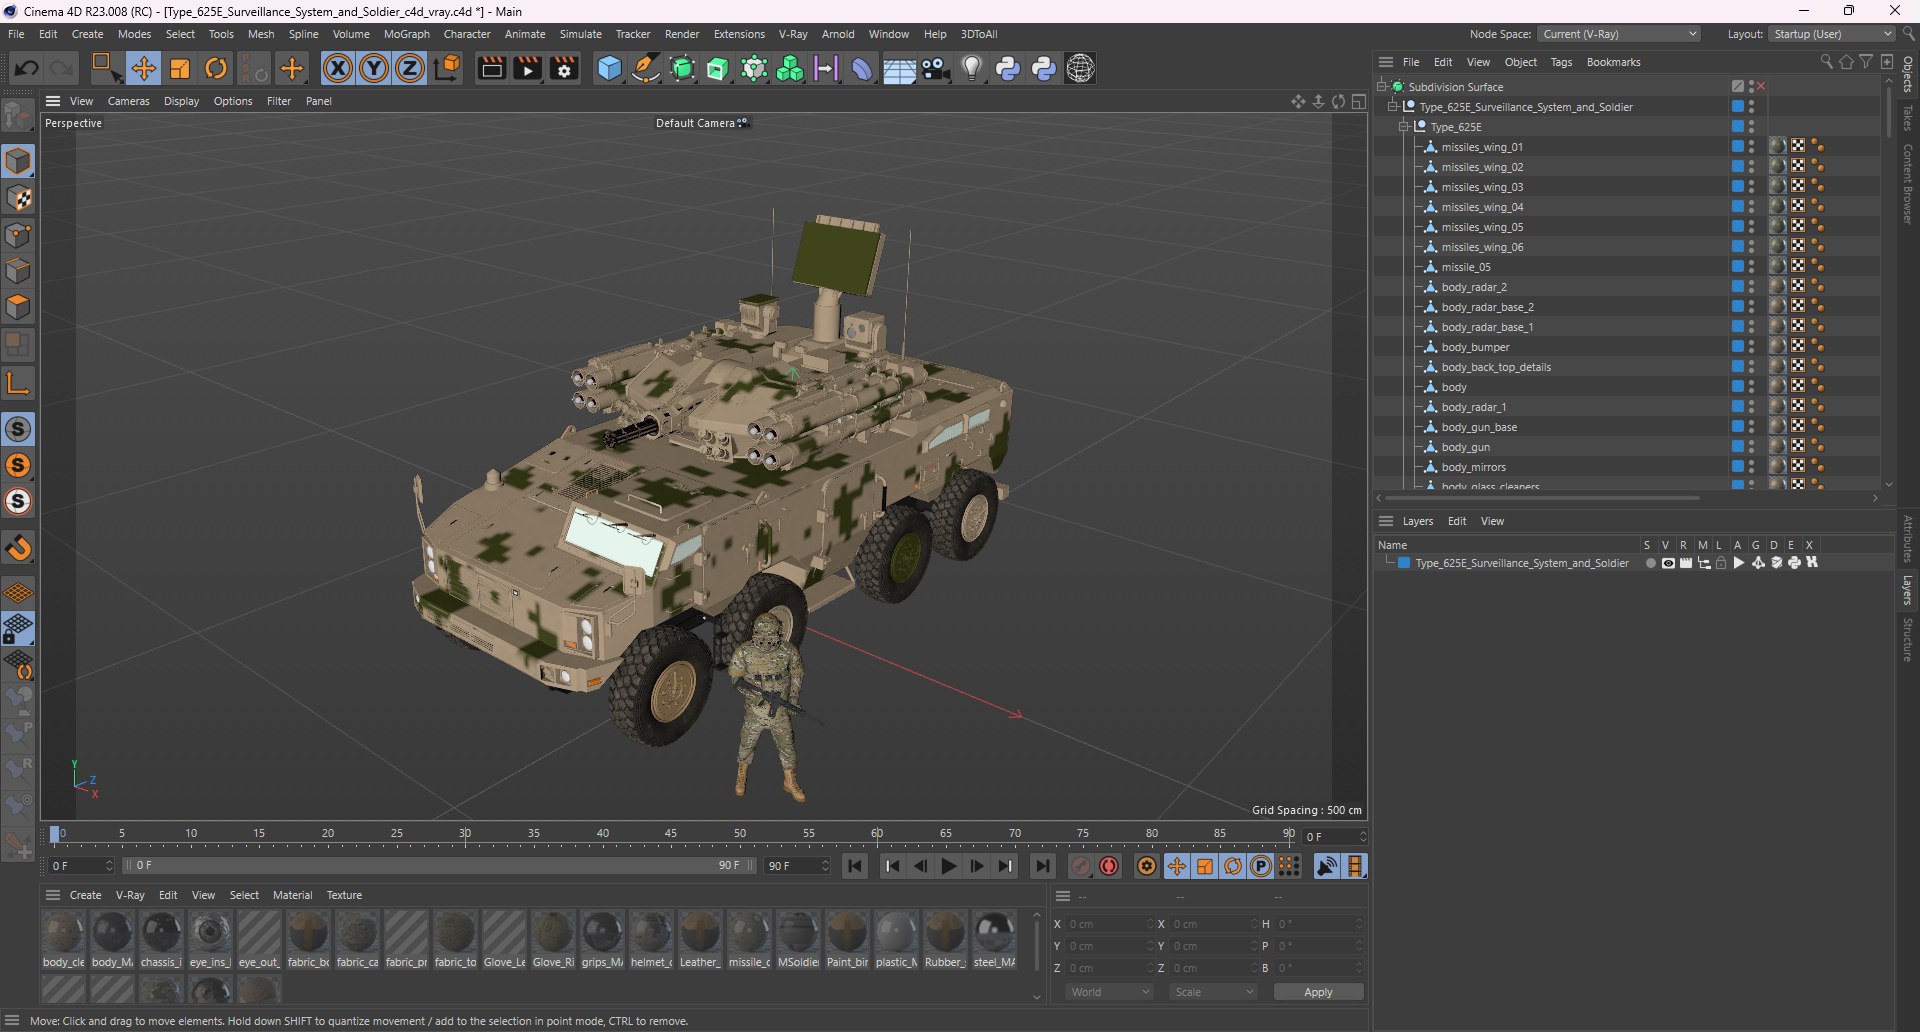Screen dimensions: 1920x1032
Task: Toggle layer View eye icon
Action: click(1668, 563)
